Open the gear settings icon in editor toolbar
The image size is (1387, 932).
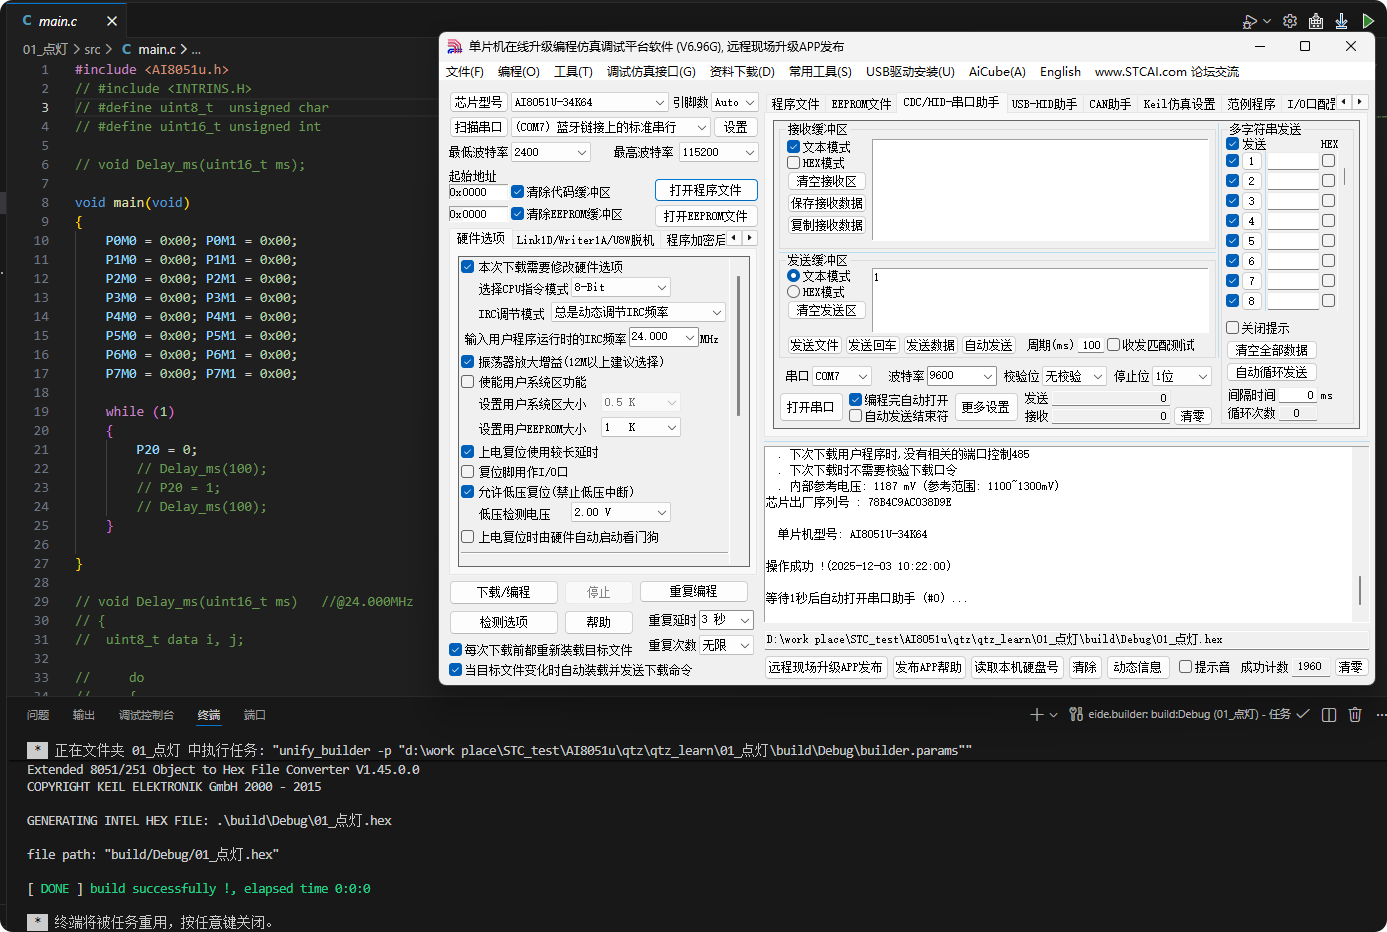tap(1290, 21)
